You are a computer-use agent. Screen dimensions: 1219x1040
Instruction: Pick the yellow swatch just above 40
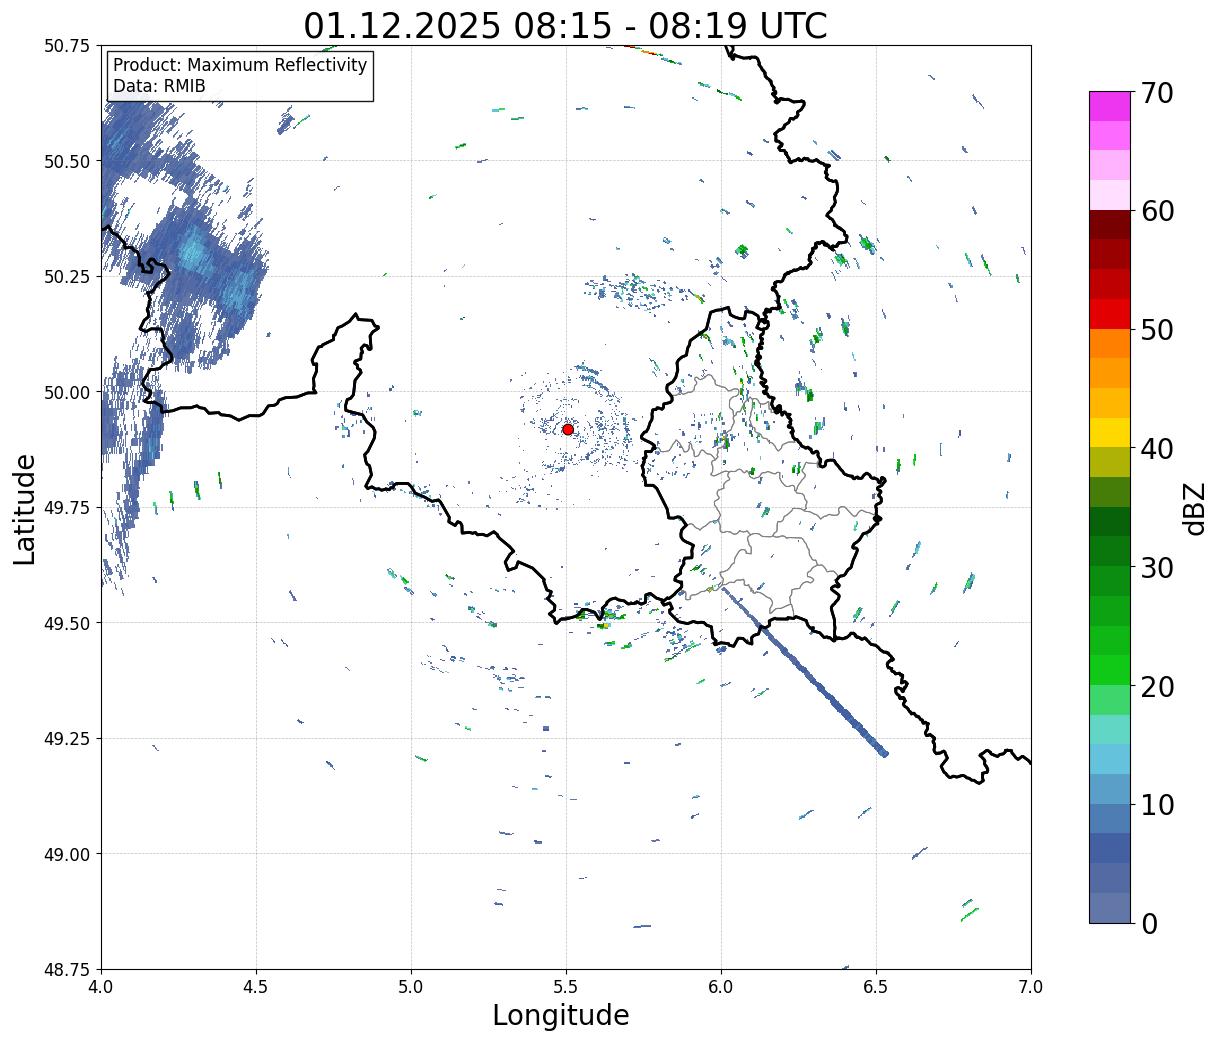pos(1110,432)
